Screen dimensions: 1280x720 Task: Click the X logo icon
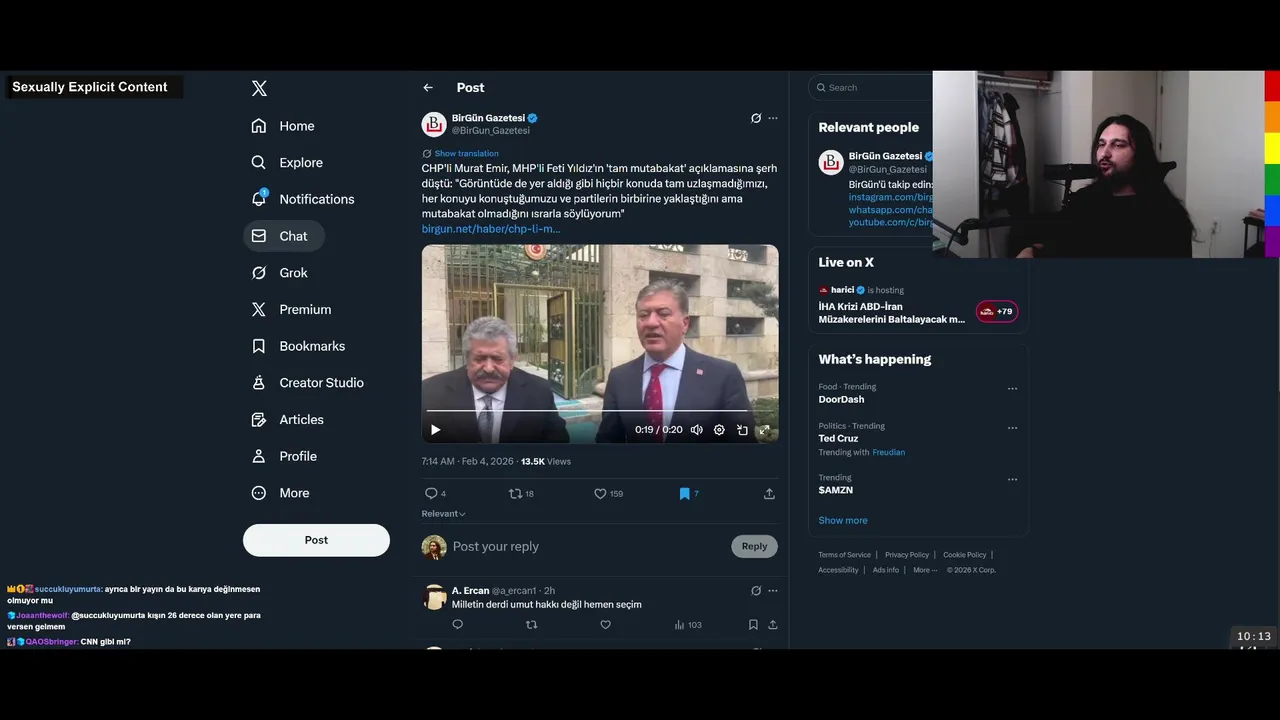click(x=259, y=88)
